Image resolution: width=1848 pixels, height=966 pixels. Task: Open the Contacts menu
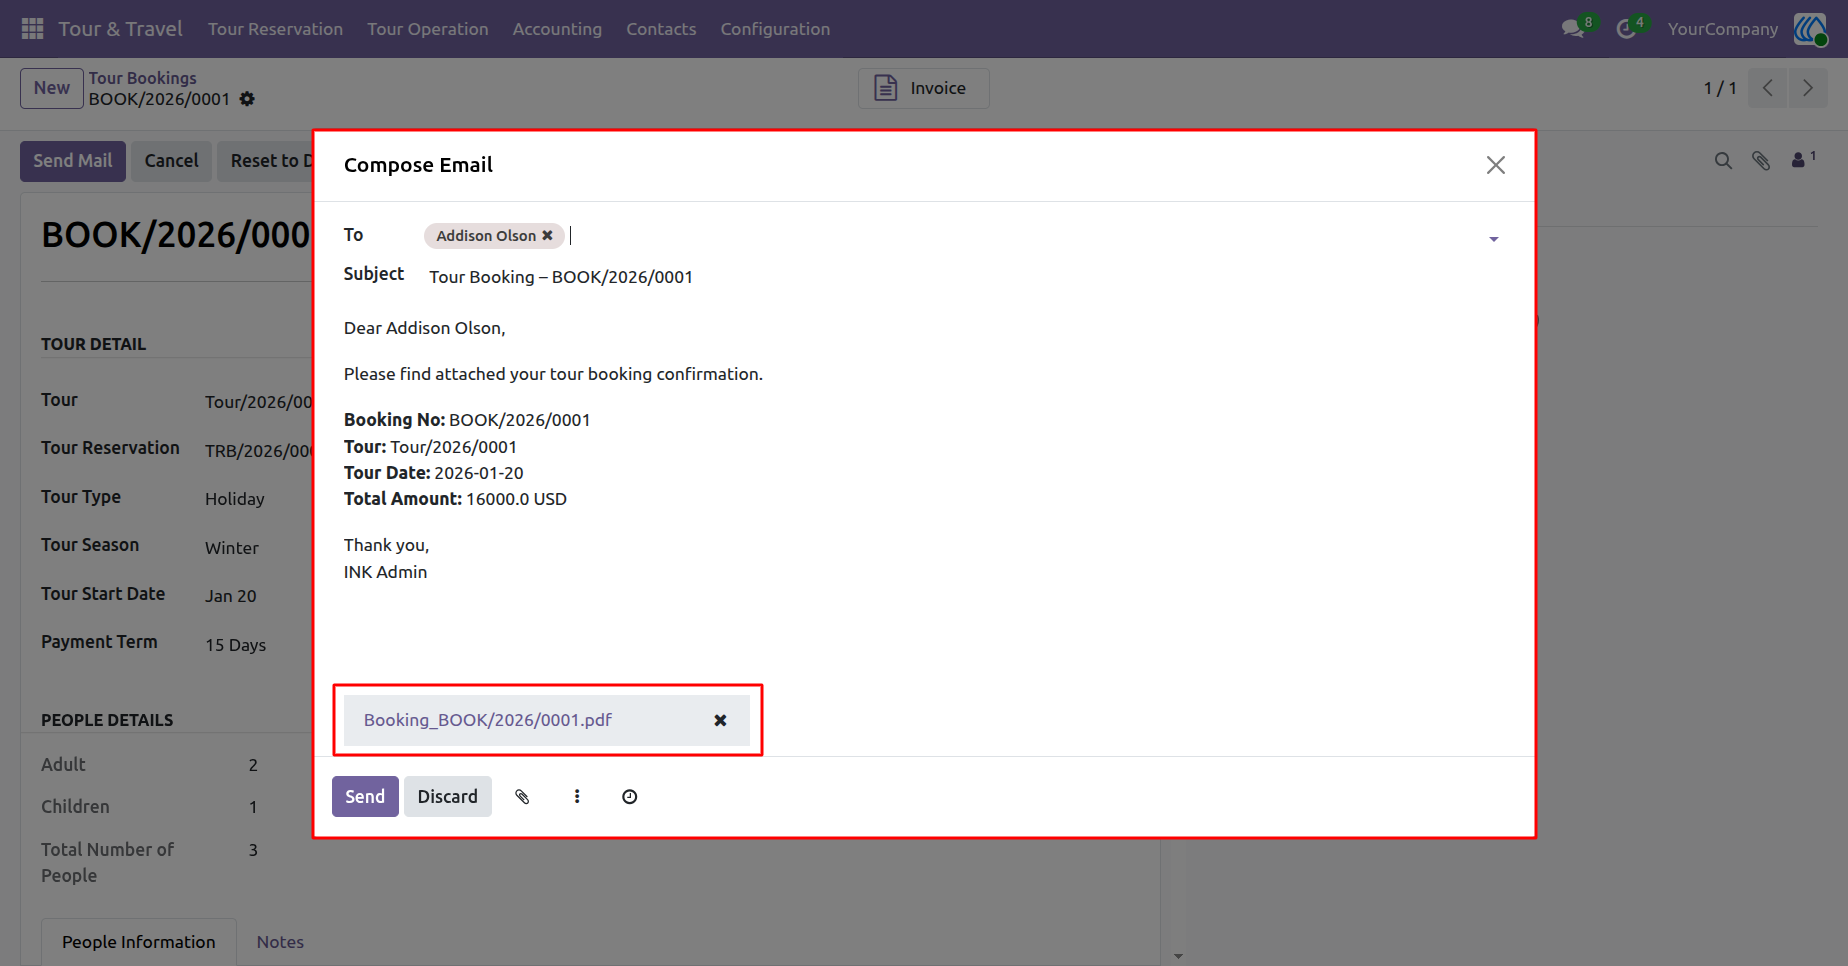661,29
